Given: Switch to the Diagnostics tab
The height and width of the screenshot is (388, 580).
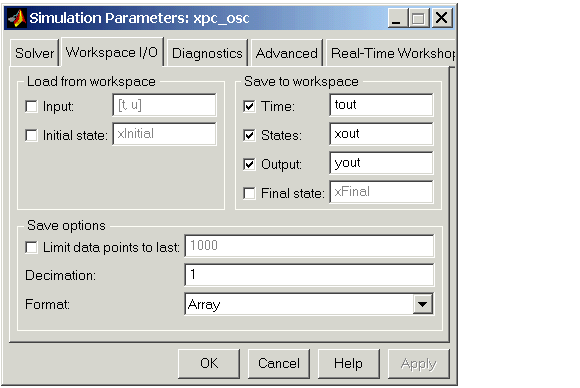Looking at the screenshot, I should (x=207, y=53).
